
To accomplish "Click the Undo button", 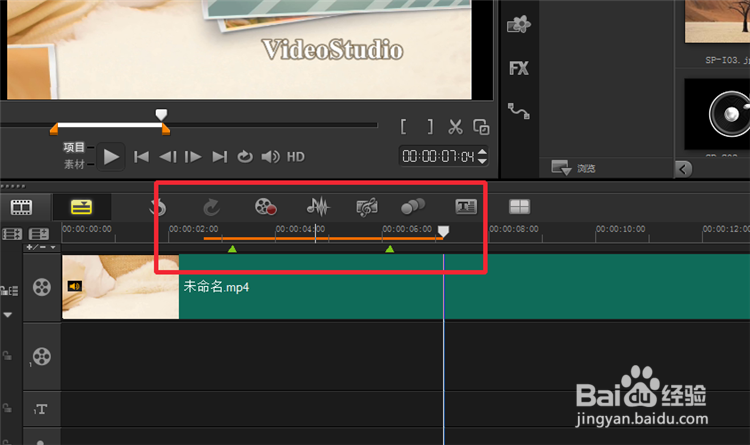I will (x=158, y=207).
